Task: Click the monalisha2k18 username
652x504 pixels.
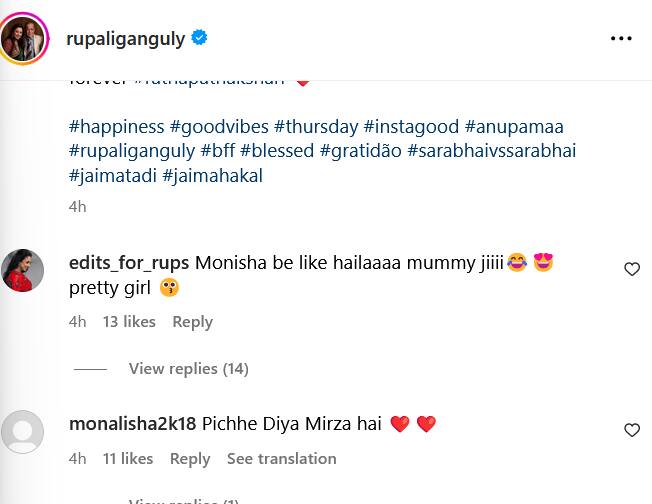Action: [x=132, y=424]
